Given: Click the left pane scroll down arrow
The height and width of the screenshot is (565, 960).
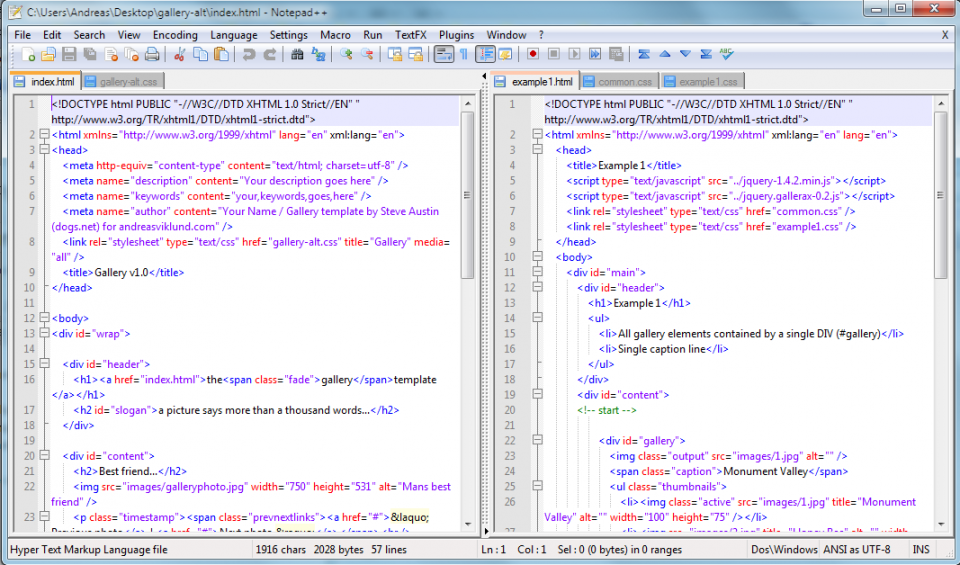Looking at the screenshot, I should tap(468, 525).
